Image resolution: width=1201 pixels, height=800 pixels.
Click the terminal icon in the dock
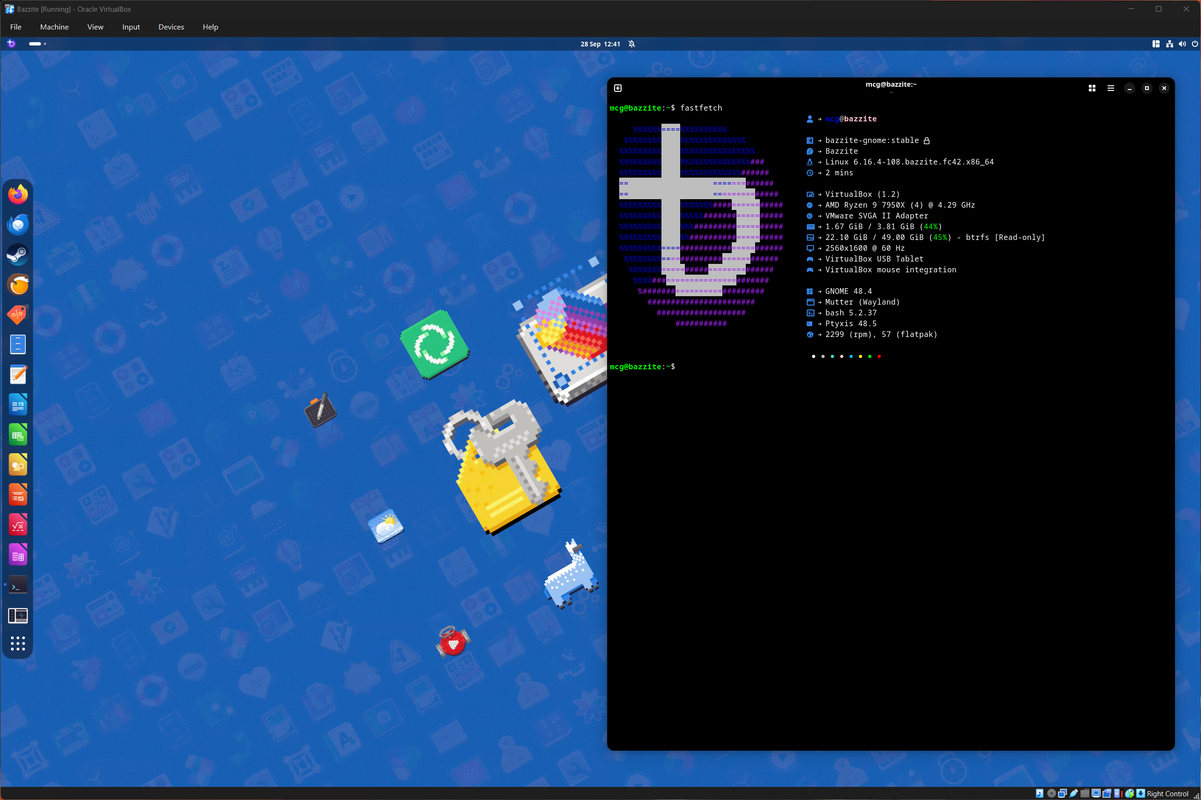coord(18,586)
